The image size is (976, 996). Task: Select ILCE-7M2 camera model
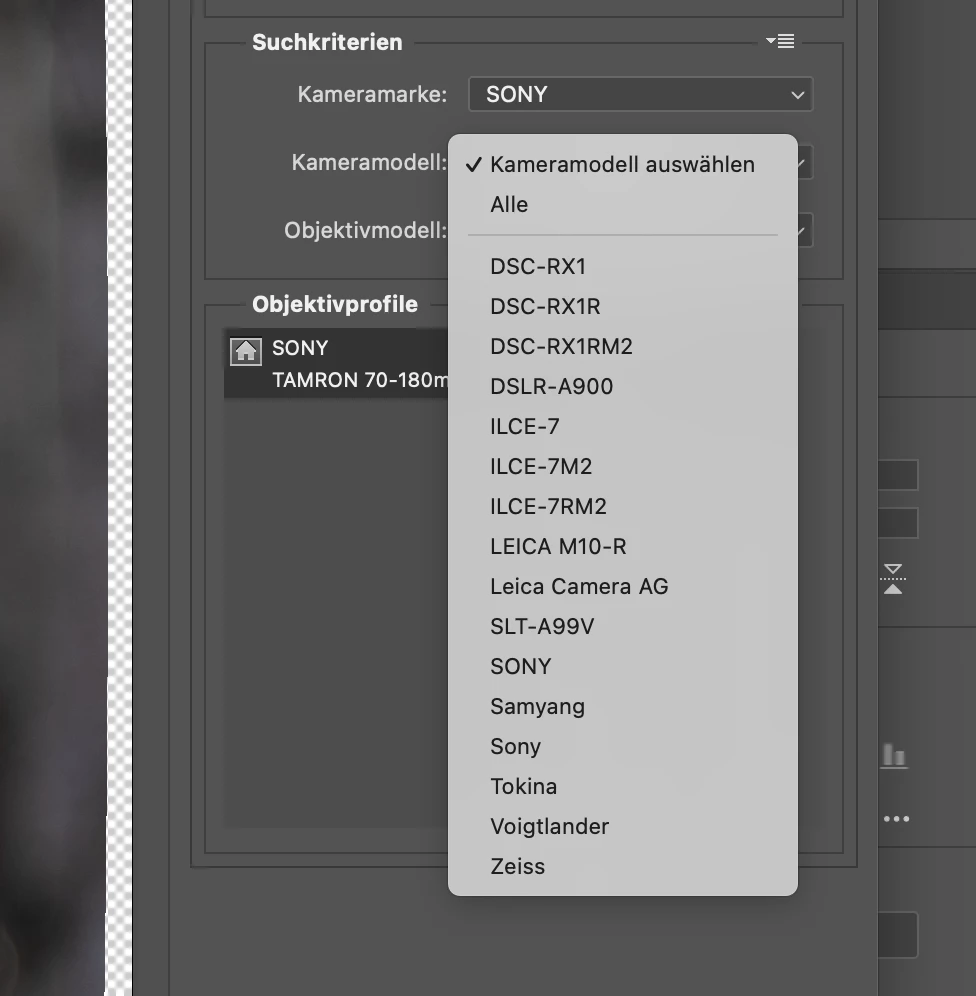click(x=622, y=466)
